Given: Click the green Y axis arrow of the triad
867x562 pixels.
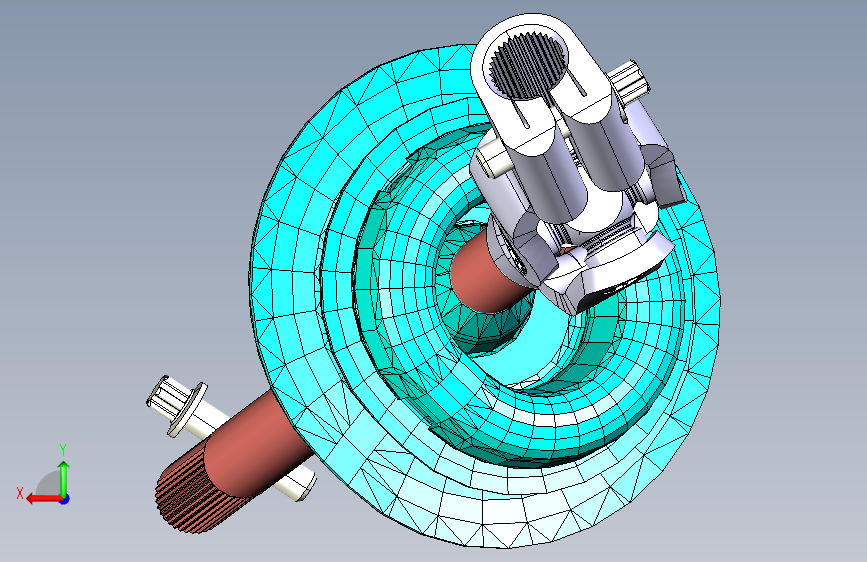Looking at the screenshot, I should click(64, 477).
